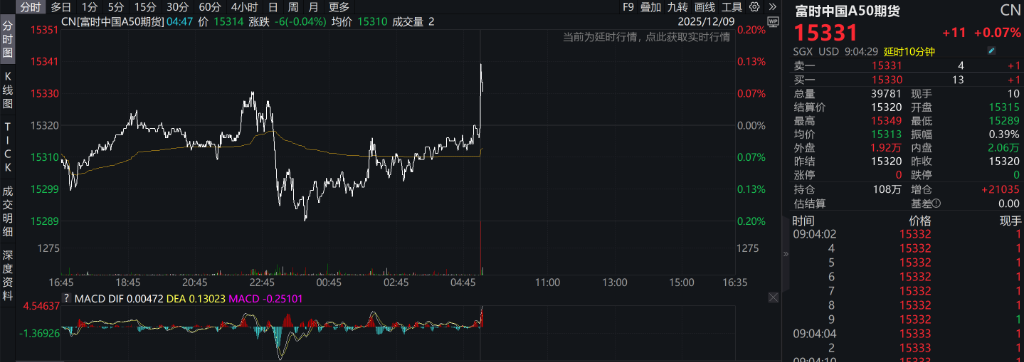Screen dimensions: 1024x362
Task: Click the 2025/12/09 date label
Action: click(705, 22)
